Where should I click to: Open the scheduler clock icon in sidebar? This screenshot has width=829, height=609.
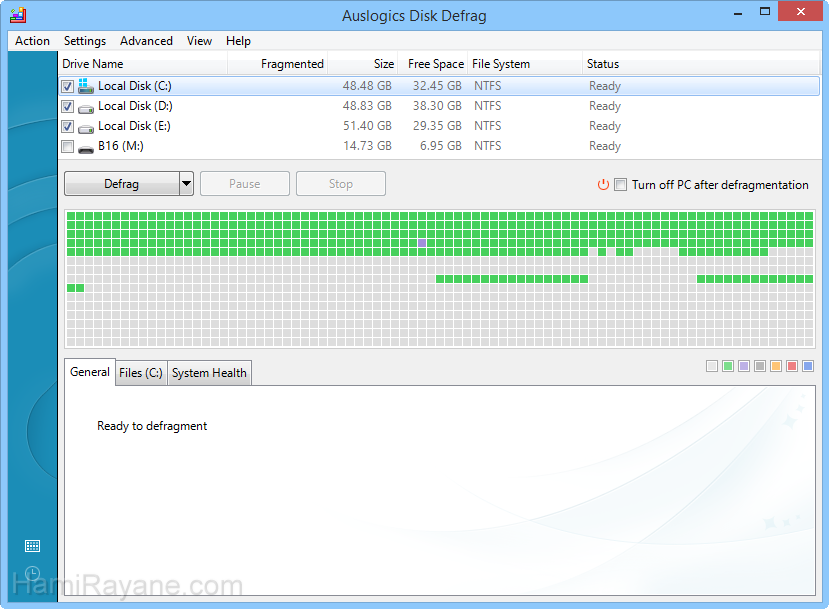[x=32, y=574]
